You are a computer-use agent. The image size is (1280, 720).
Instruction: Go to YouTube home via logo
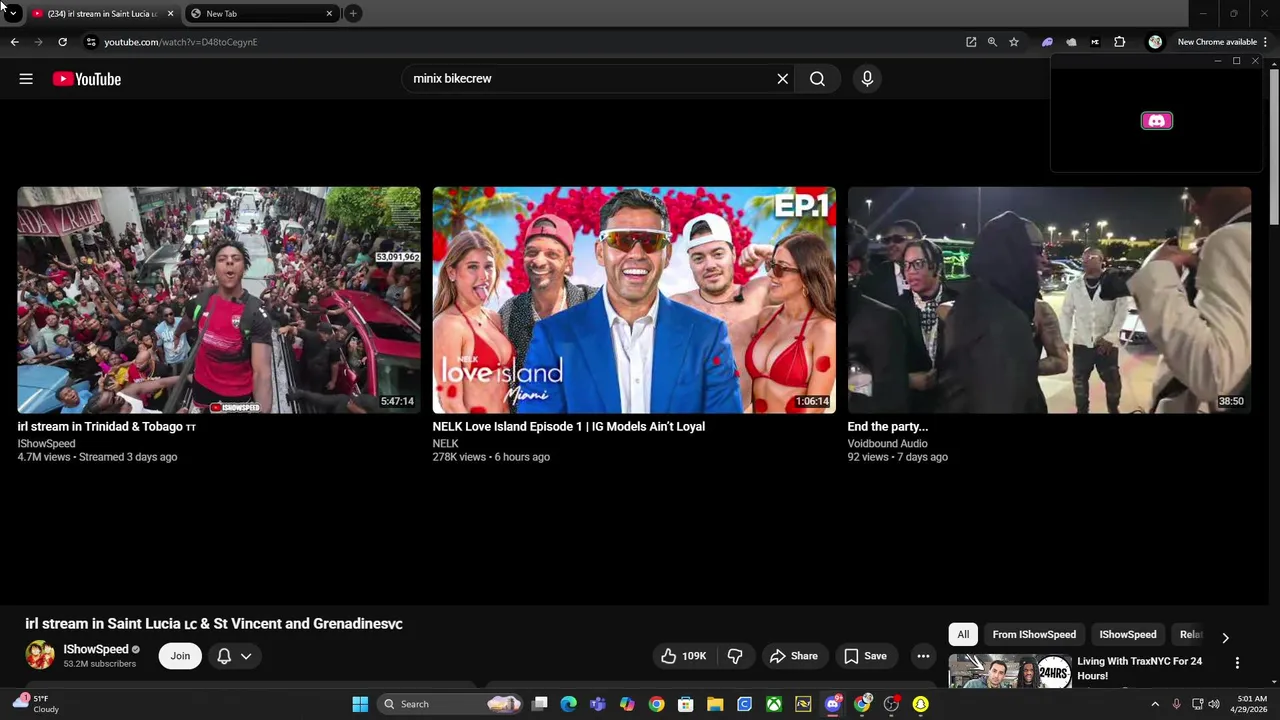[x=87, y=79]
